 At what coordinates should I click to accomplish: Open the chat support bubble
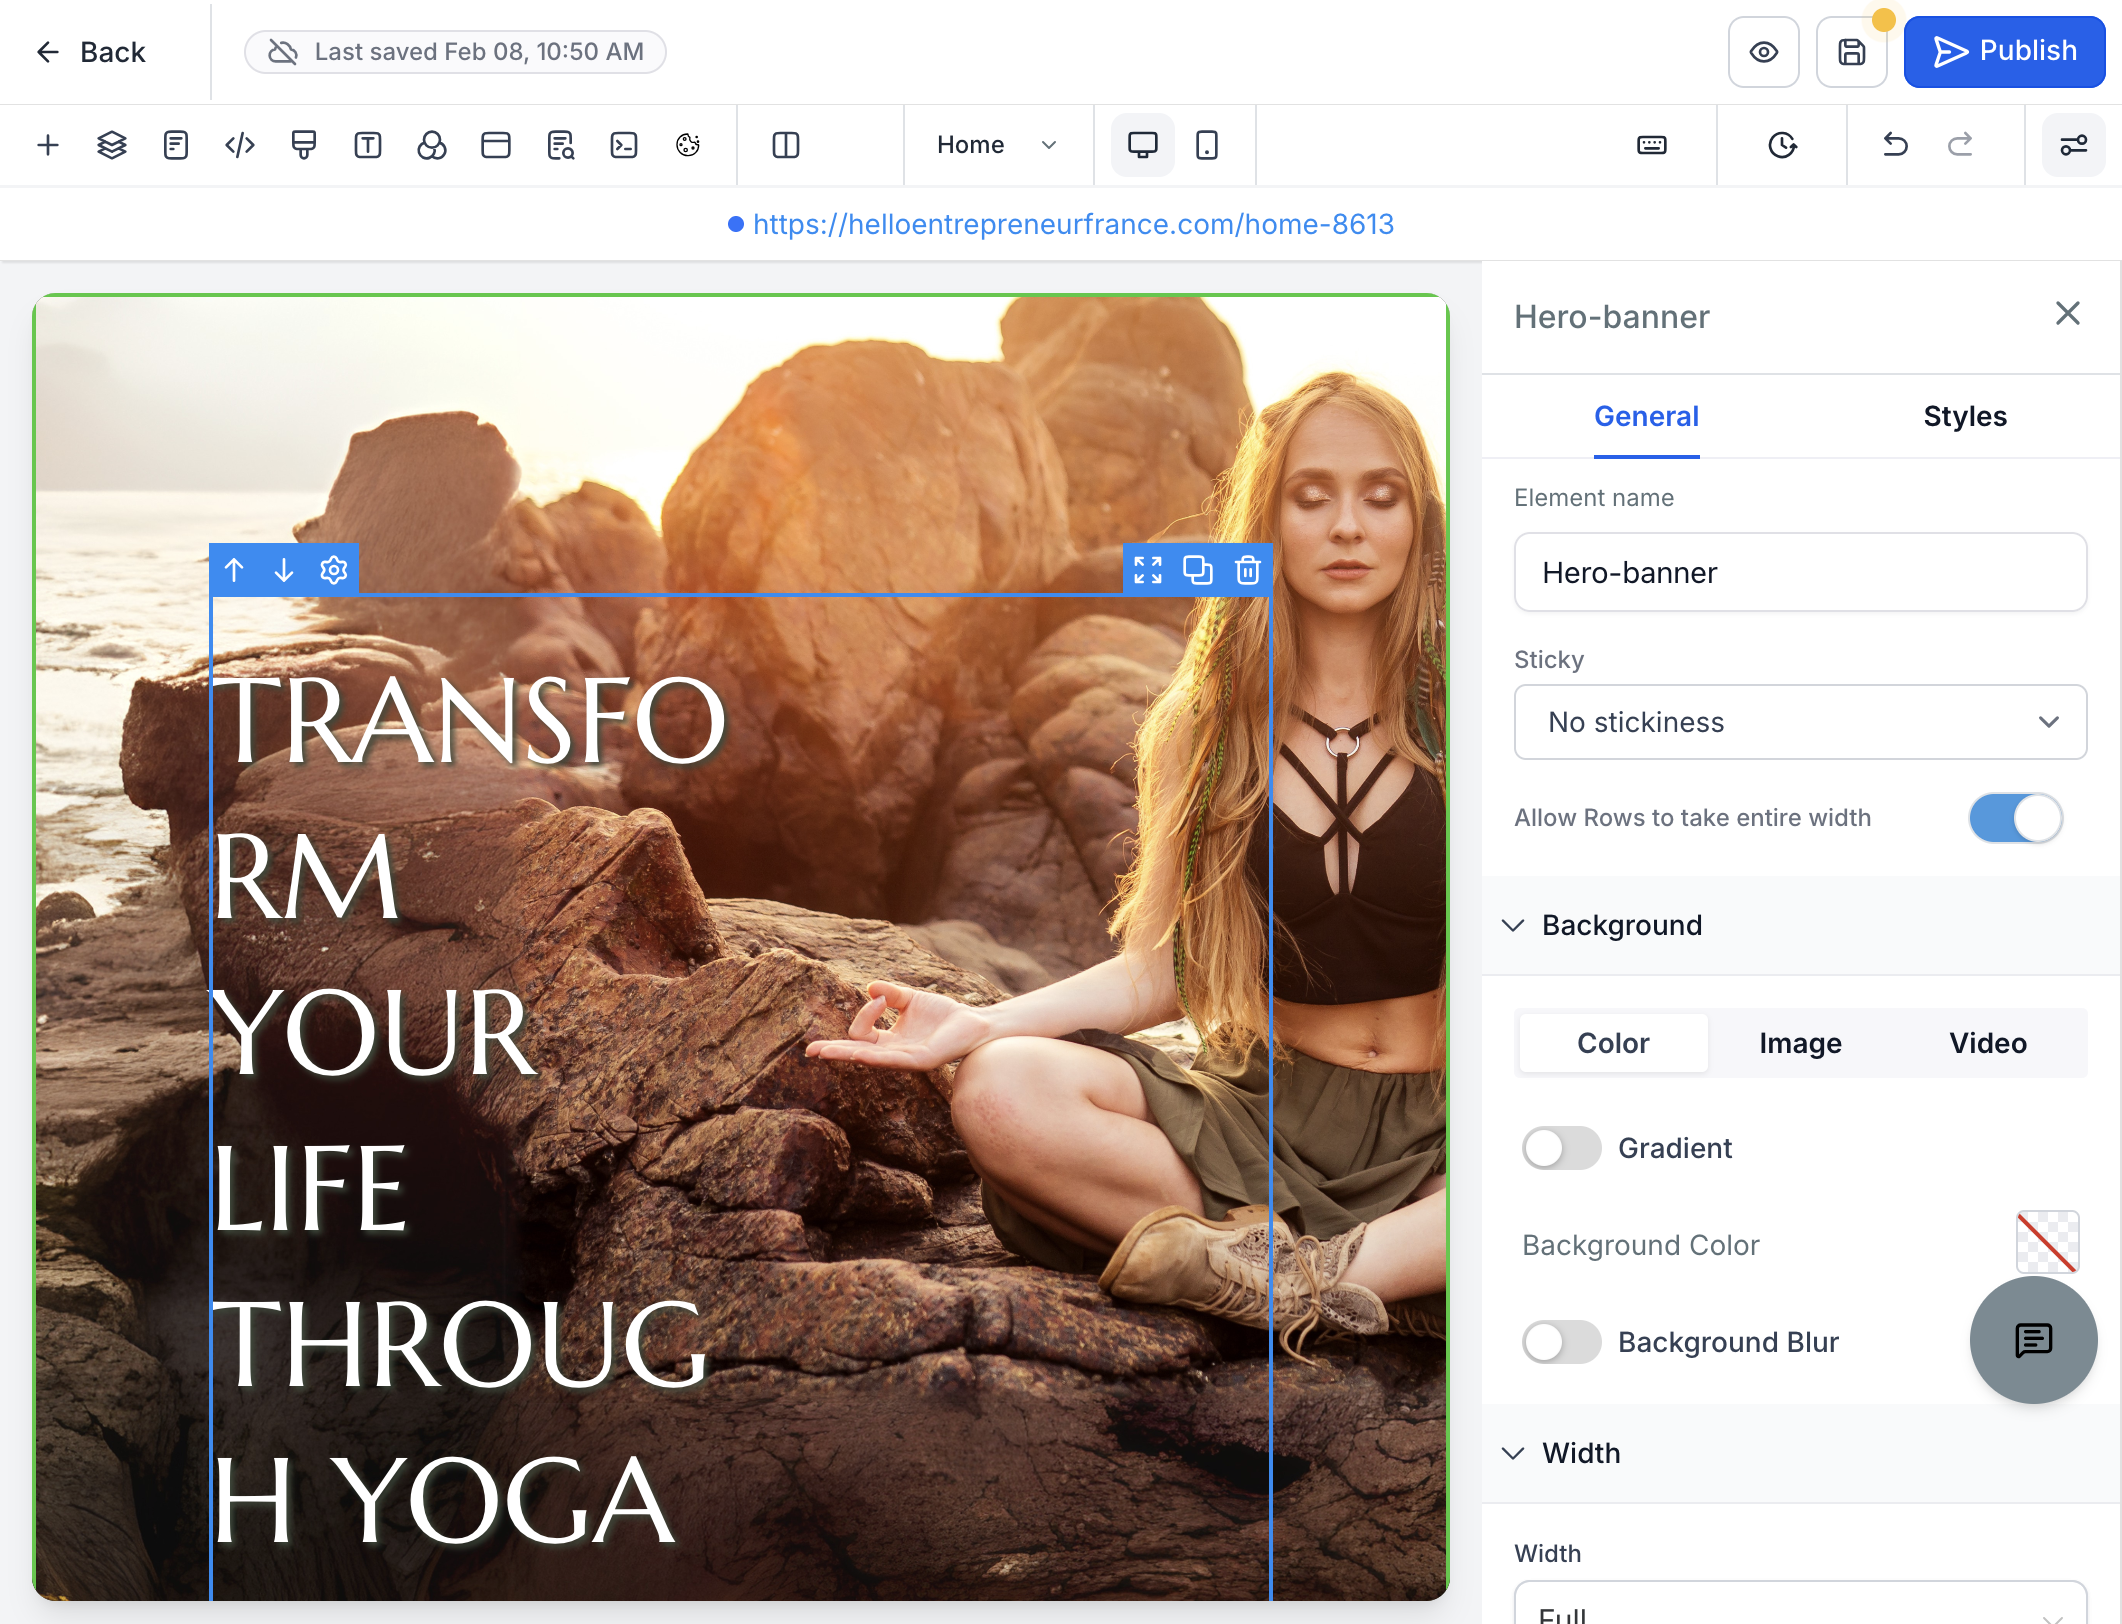pyautogui.click(x=2033, y=1340)
